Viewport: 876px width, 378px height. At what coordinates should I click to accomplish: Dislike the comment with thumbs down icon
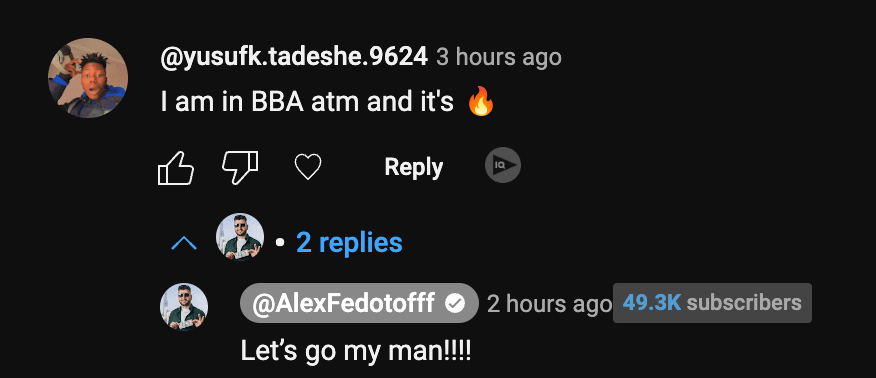(x=240, y=168)
